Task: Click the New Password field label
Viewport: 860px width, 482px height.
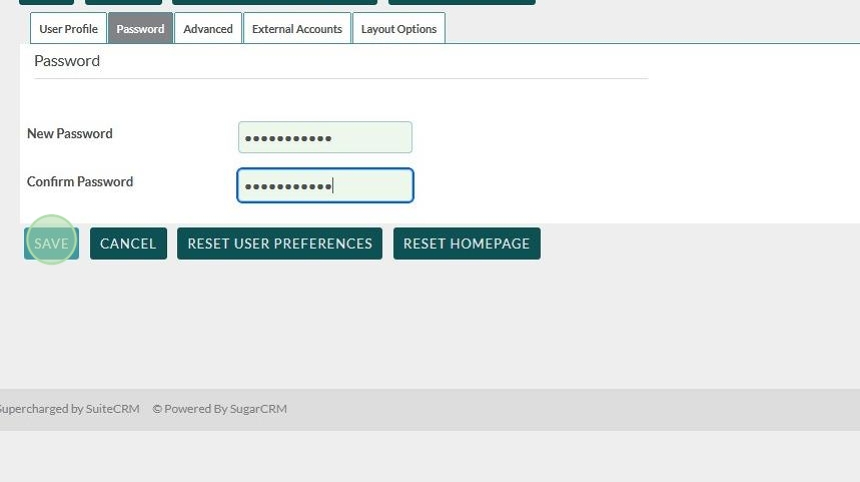Action: 70,134
